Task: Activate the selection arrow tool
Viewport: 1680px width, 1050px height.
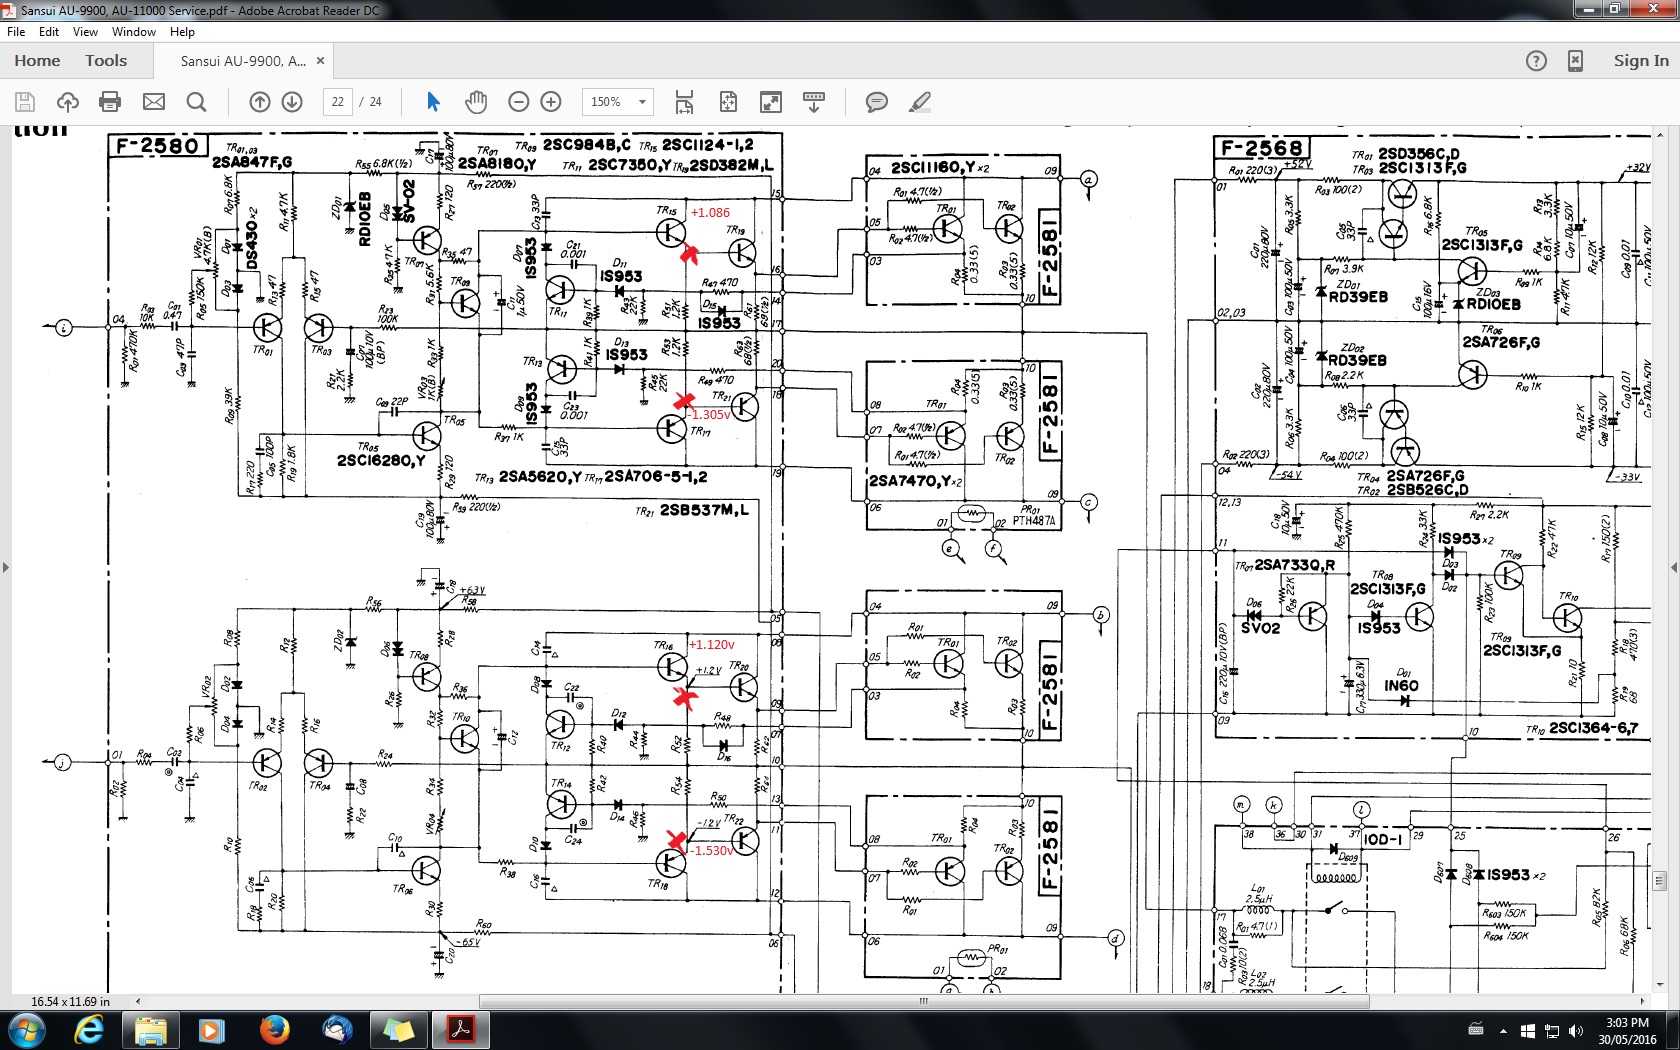Action: 433,102
